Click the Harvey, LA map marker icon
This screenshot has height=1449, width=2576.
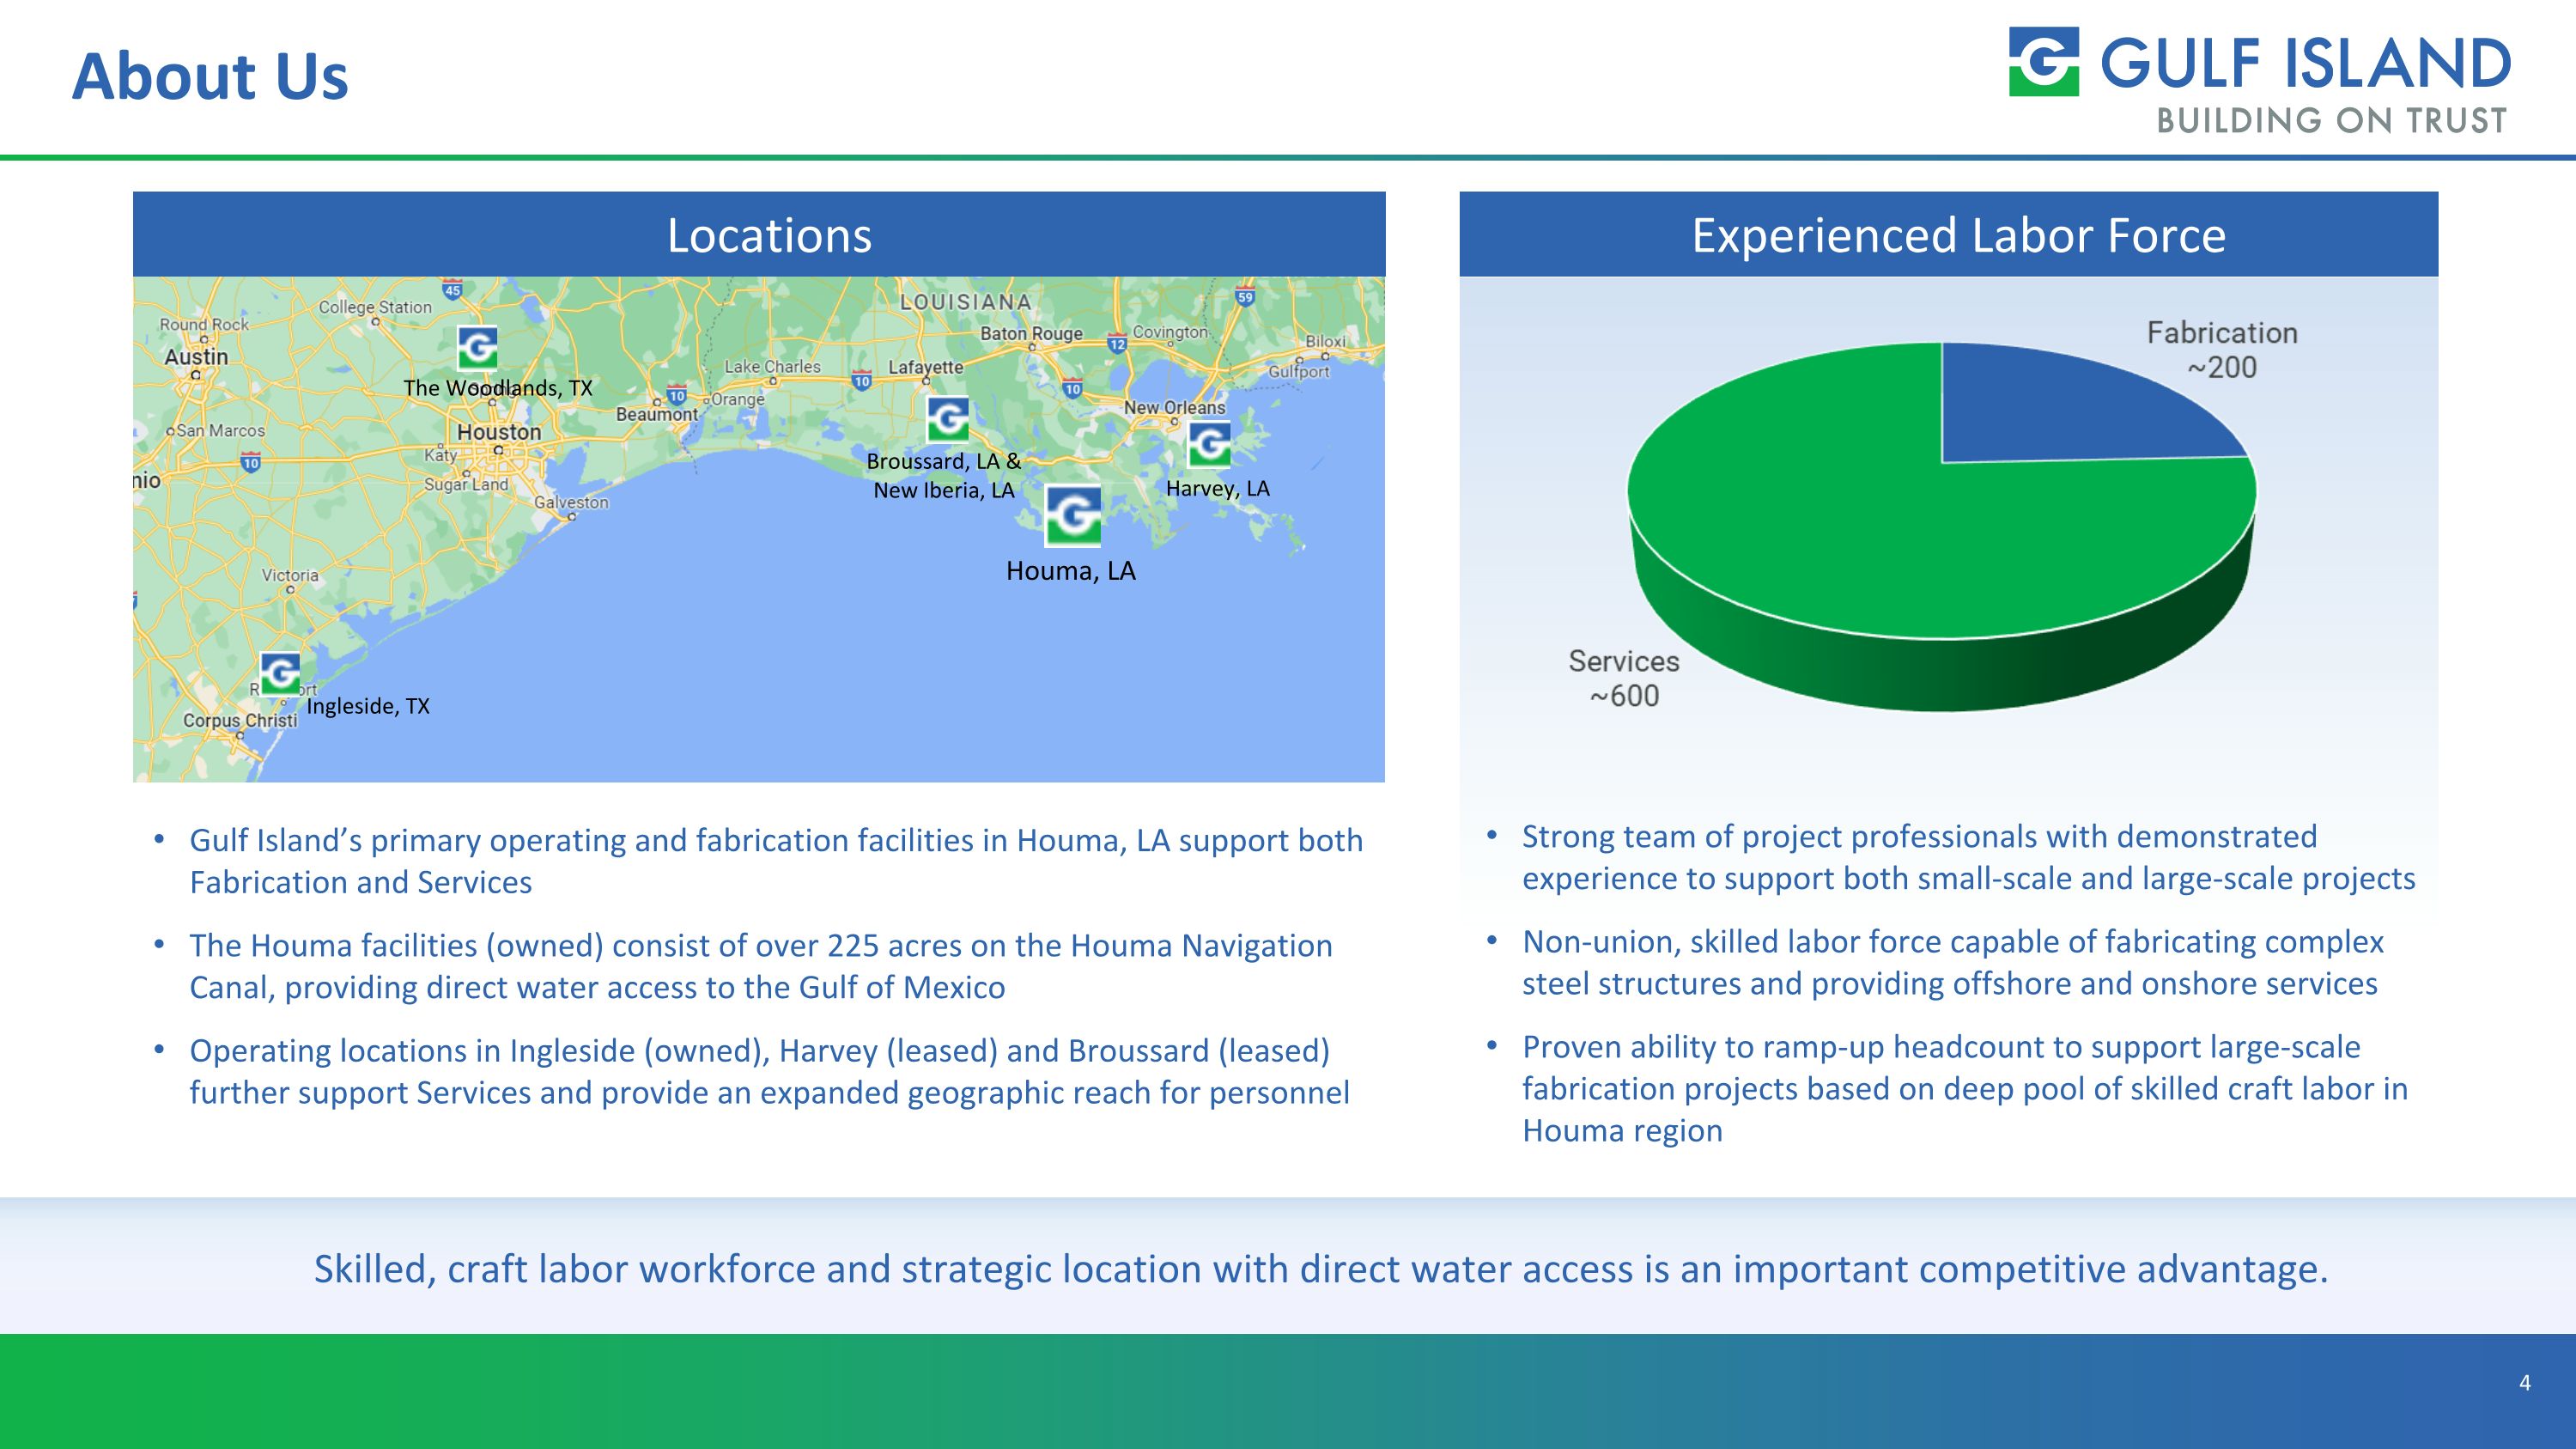point(1209,444)
